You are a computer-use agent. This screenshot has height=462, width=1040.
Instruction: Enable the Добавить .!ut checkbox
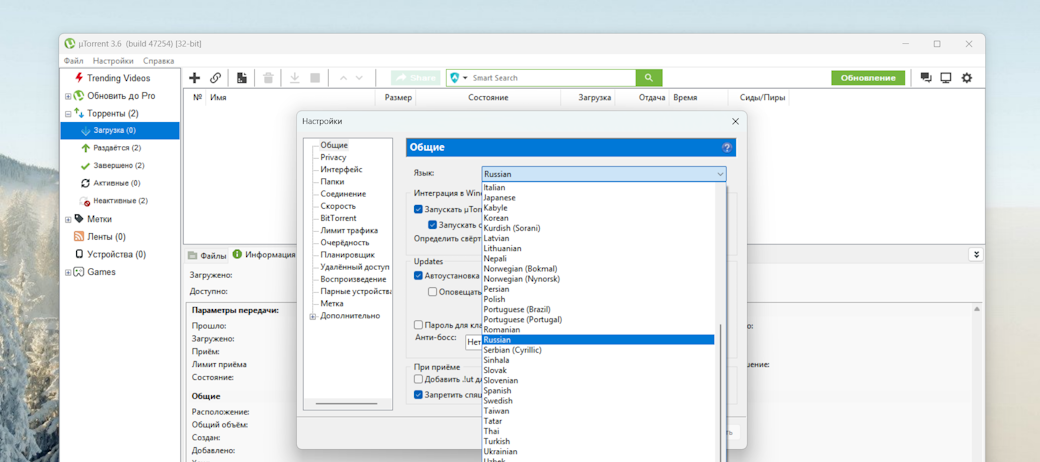(x=418, y=379)
